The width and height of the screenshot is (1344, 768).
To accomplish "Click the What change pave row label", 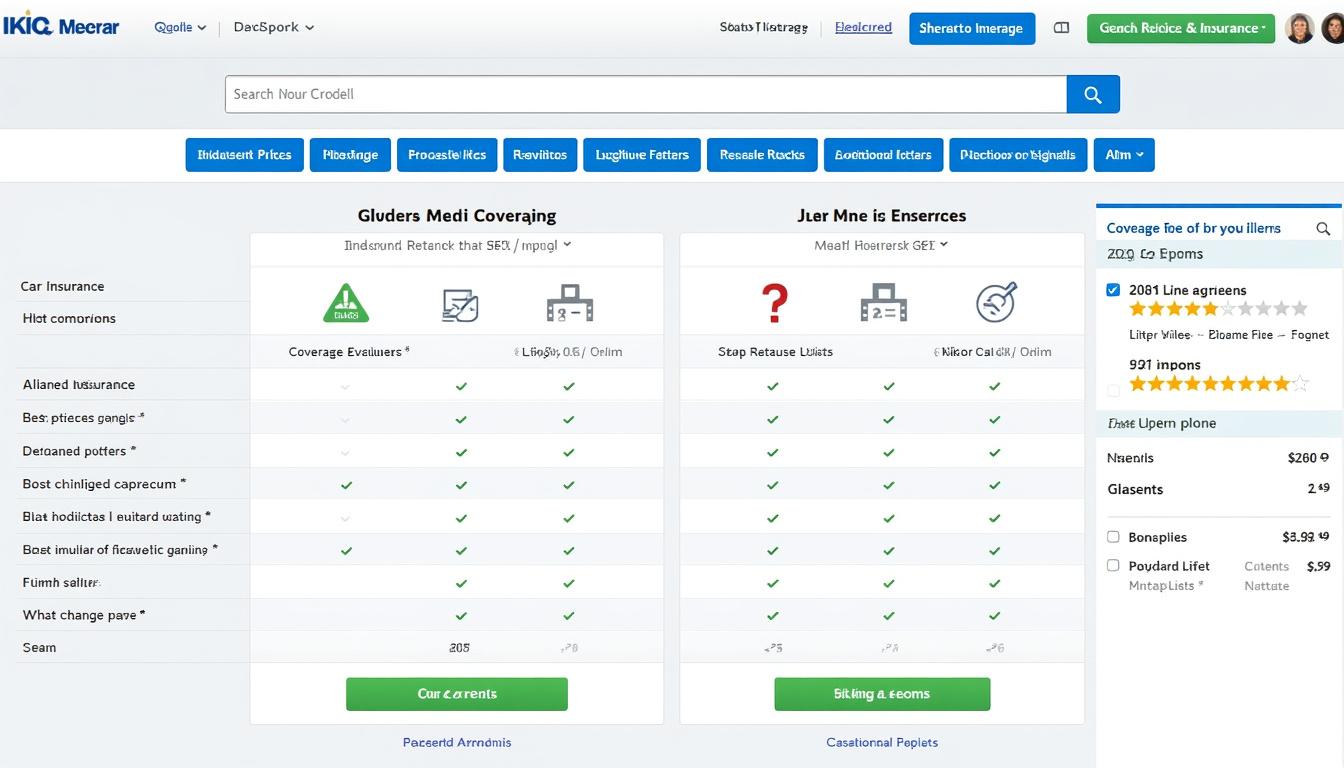I will pyautogui.click(x=84, y=615).
